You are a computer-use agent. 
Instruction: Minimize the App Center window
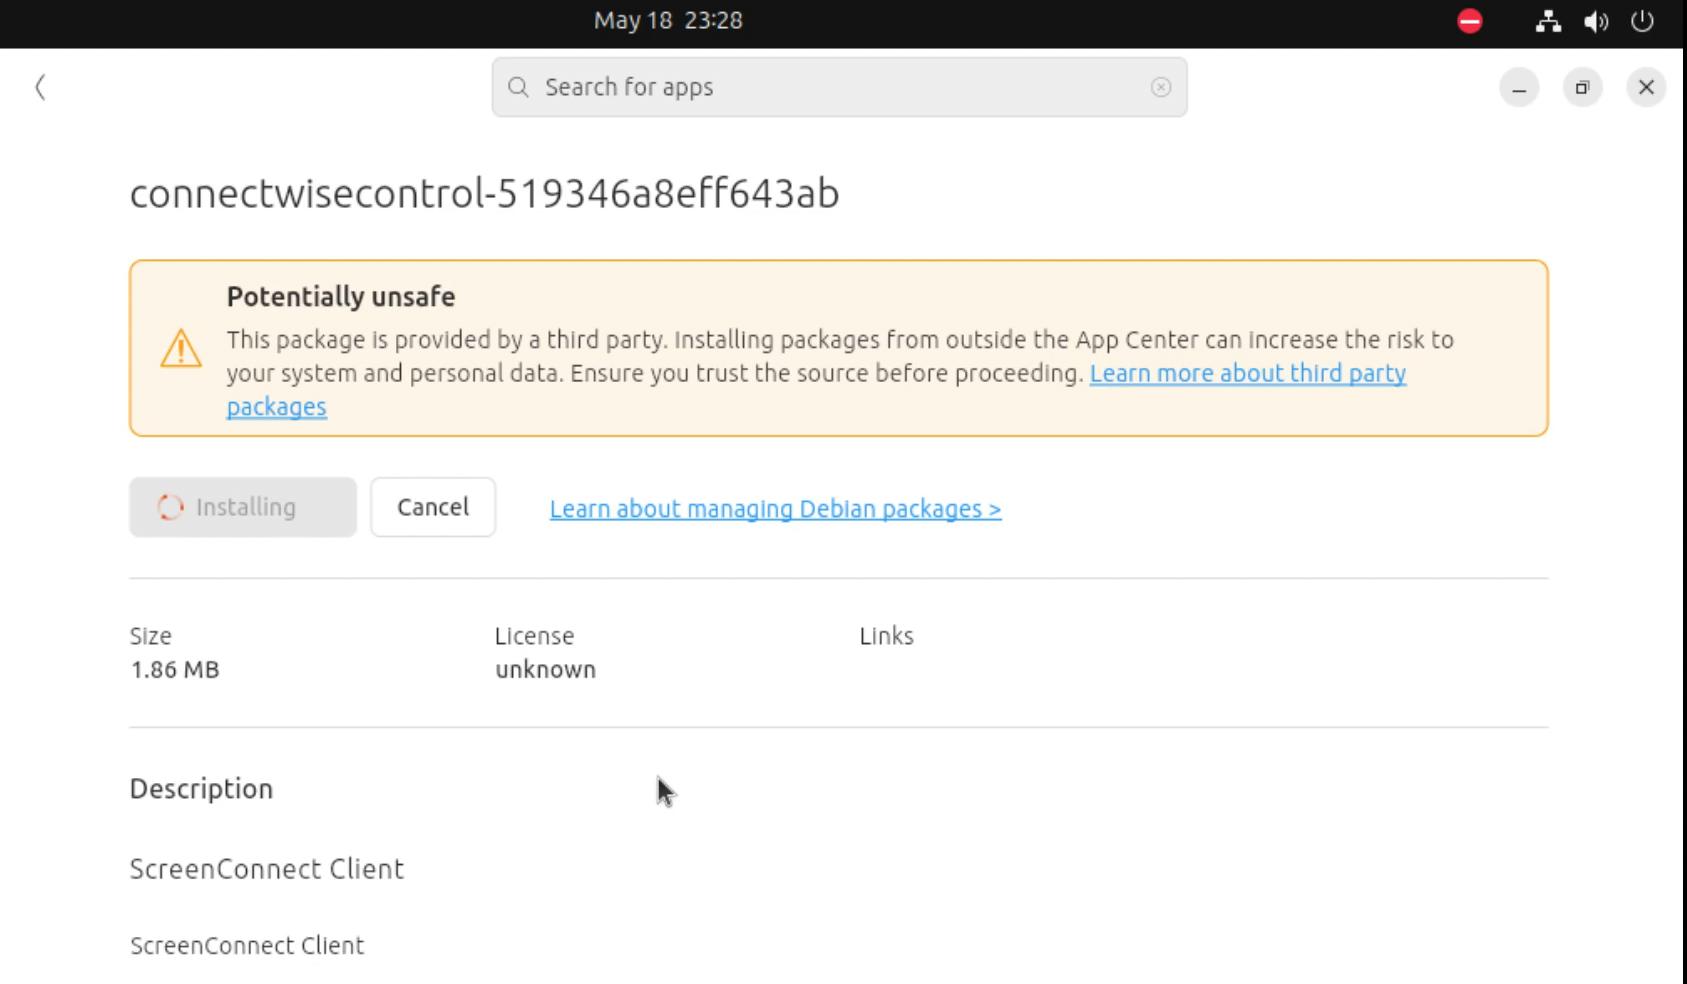[x=1519, y=88]
